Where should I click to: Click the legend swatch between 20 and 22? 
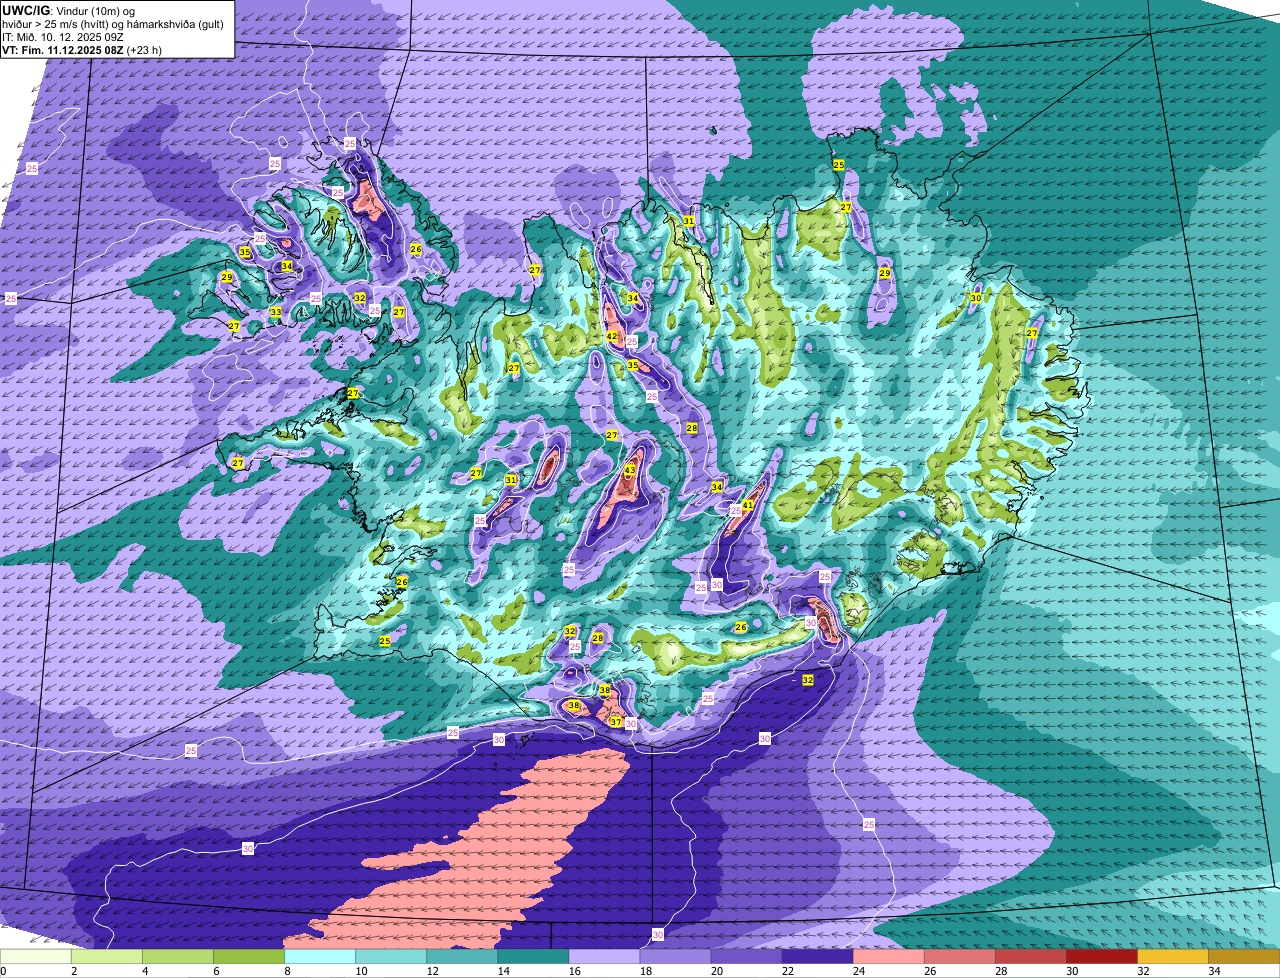(x=746, y=957)
